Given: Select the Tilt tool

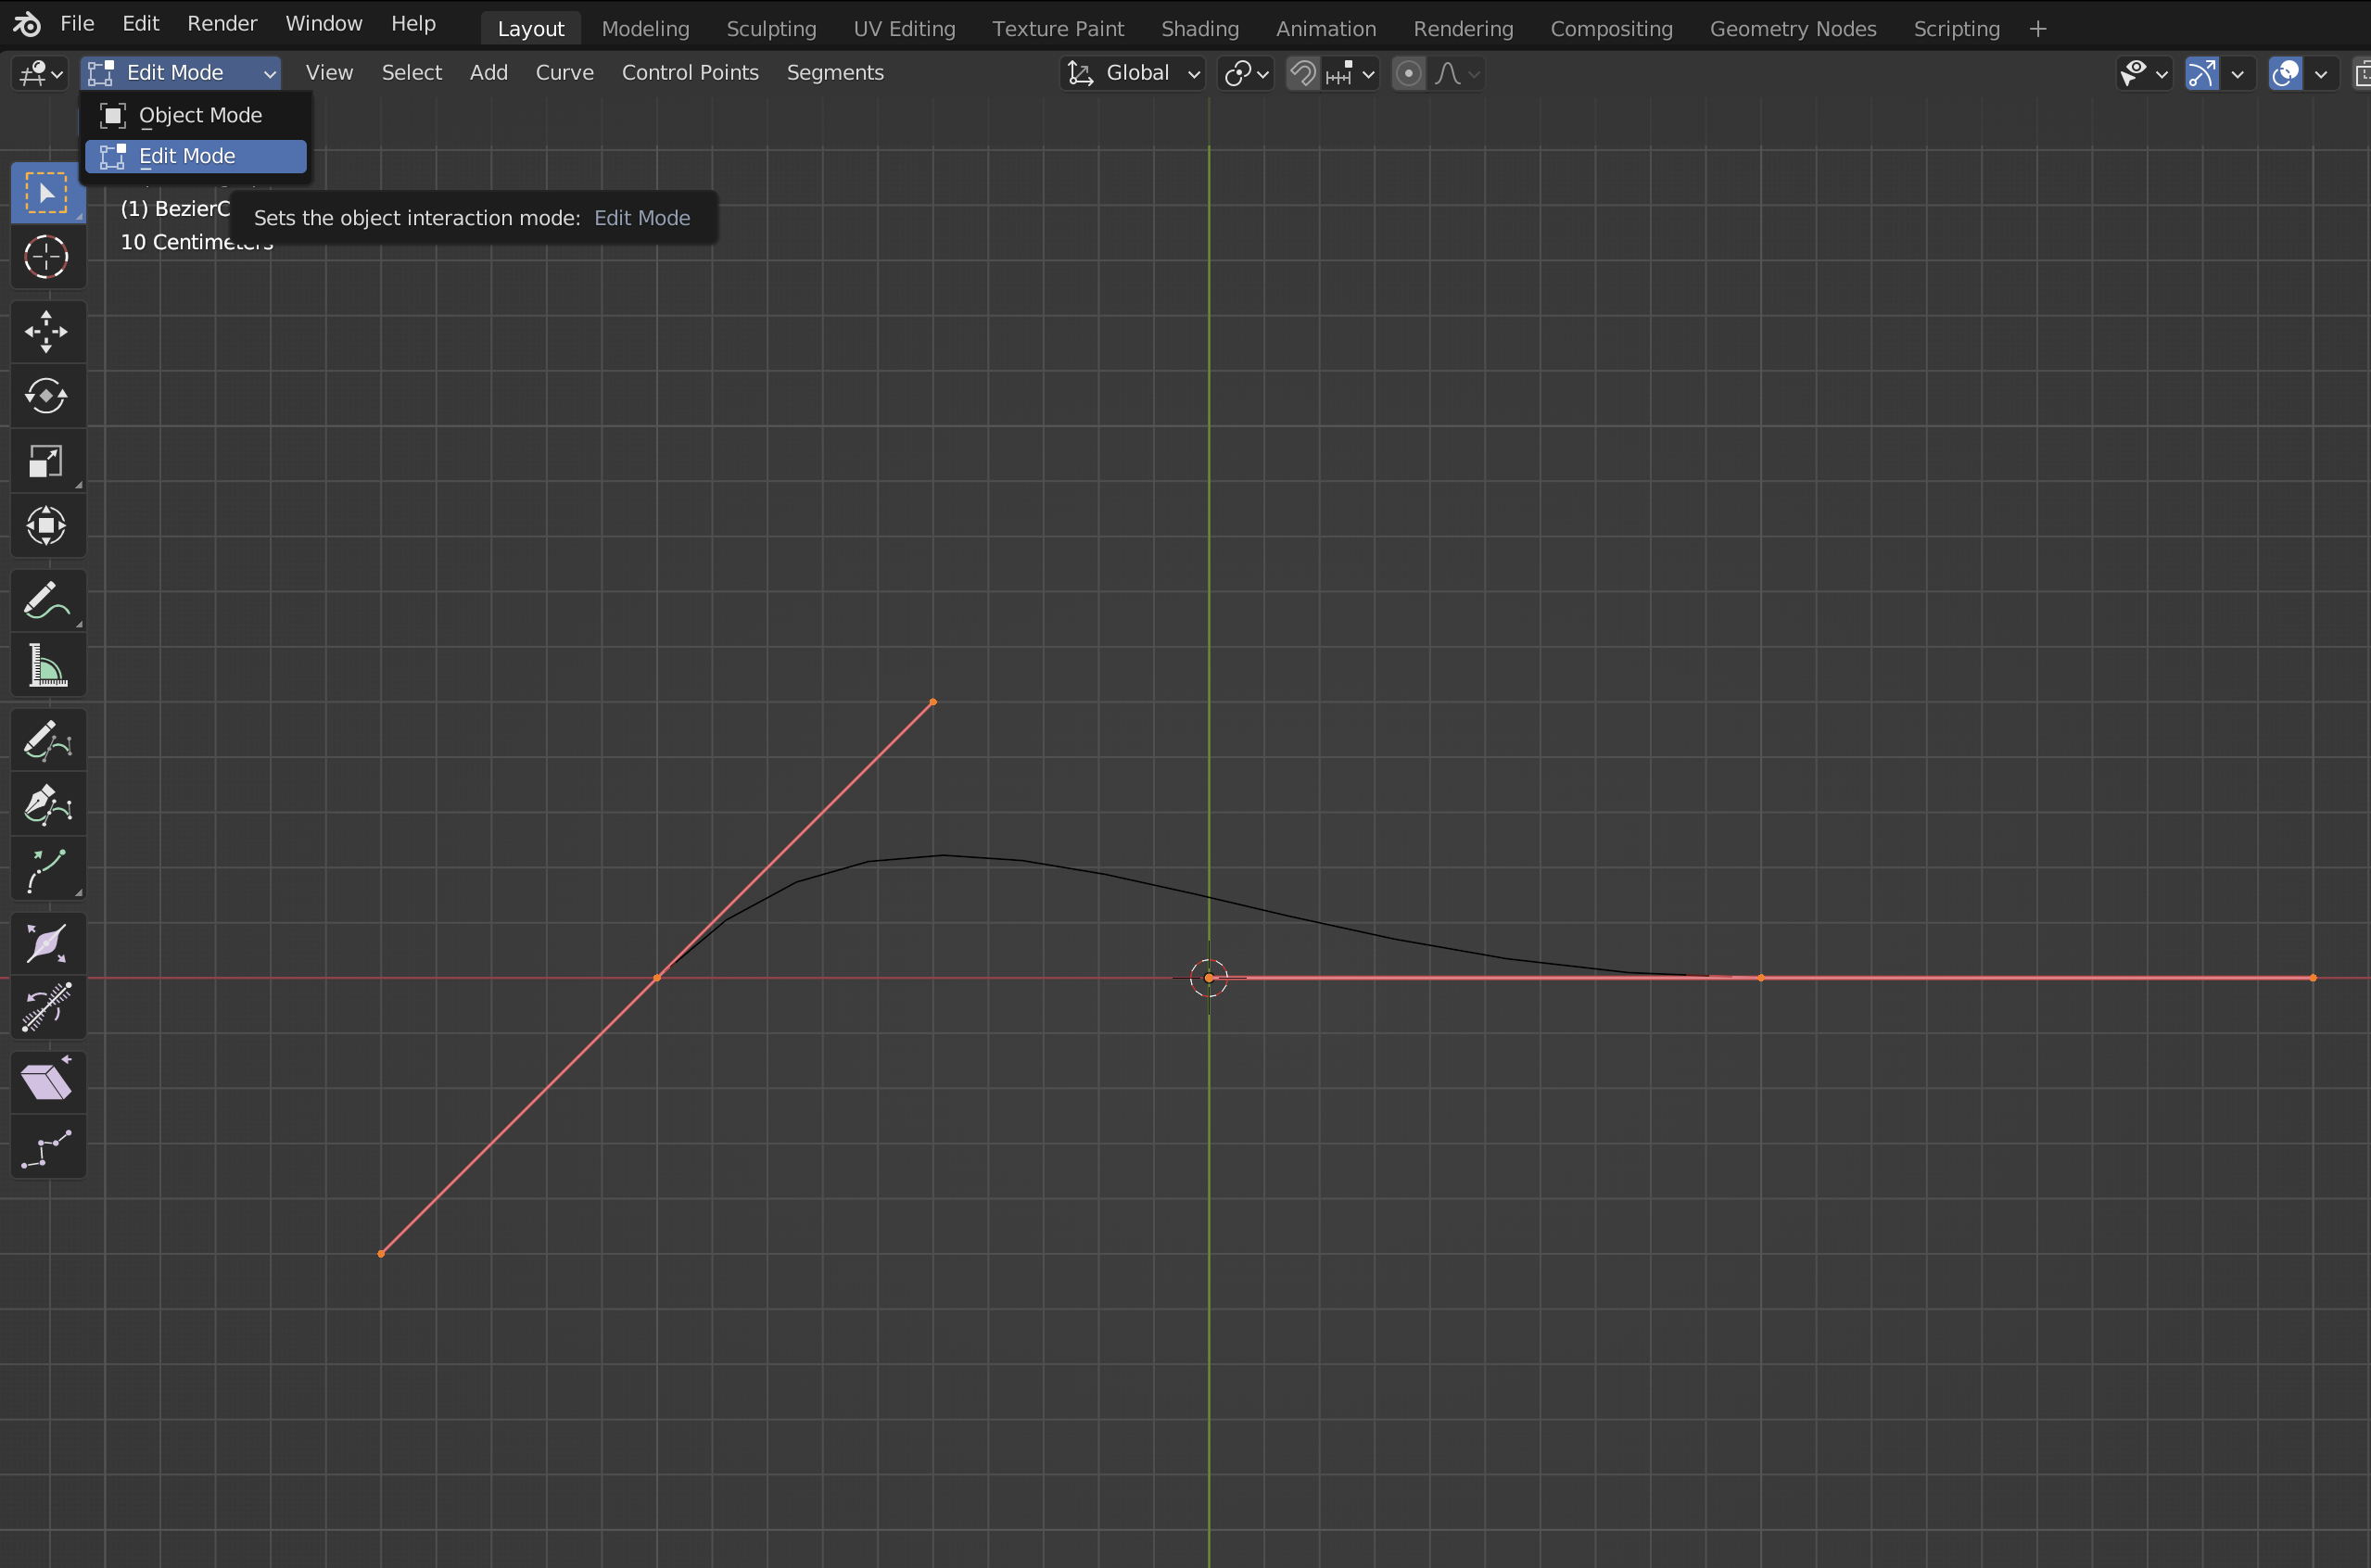Looking at the screenshot, I should (x=47, y=1008).
